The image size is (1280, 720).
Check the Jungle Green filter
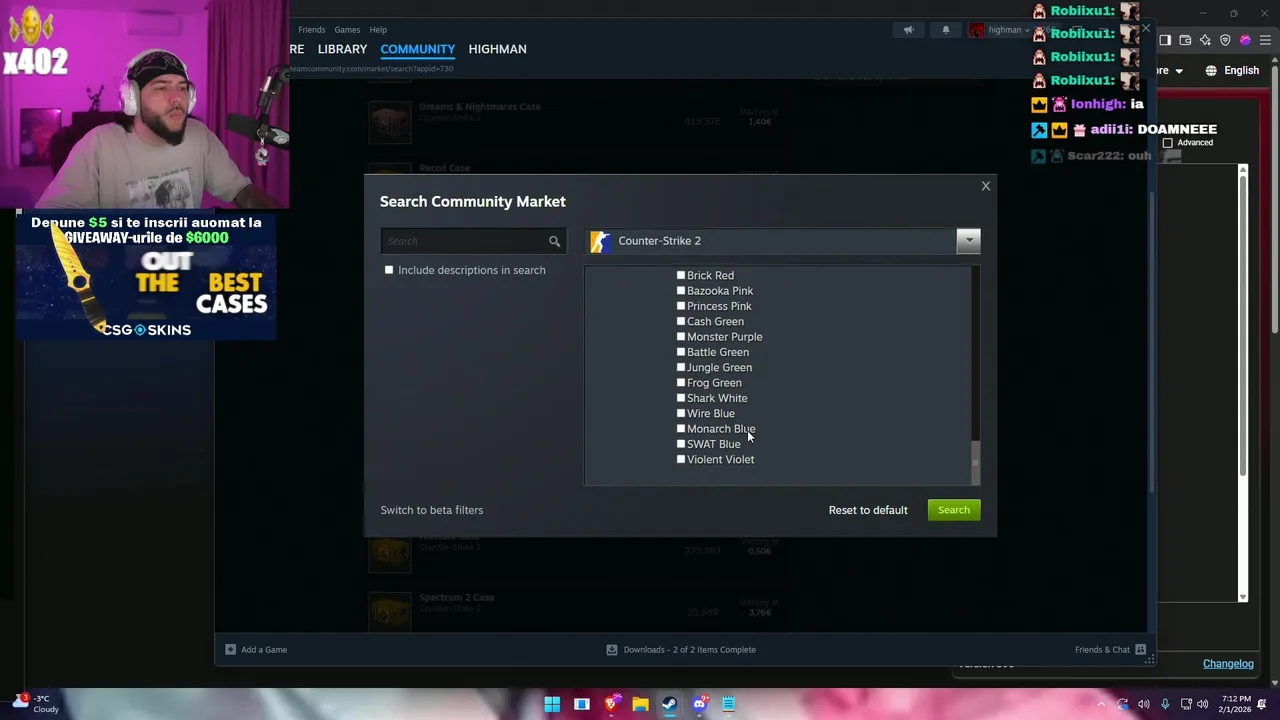[681, 367]
